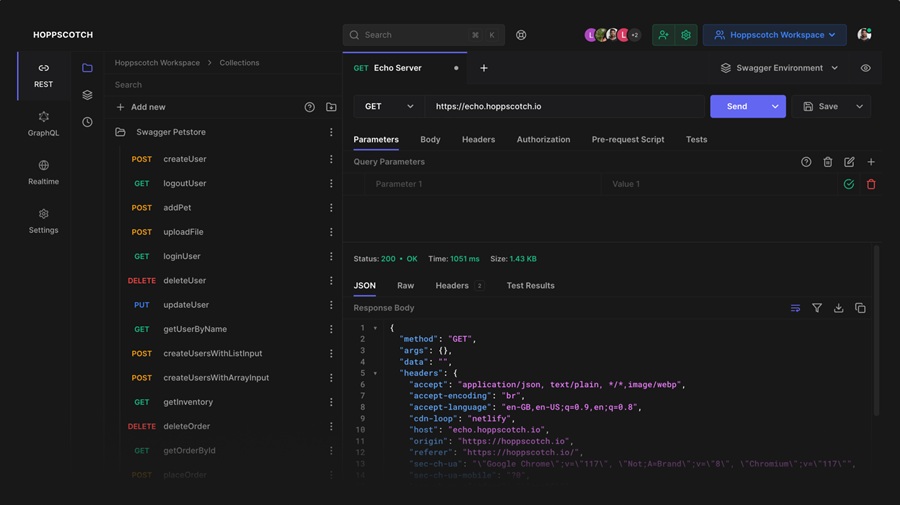Click the Collections breadcrumb

point(239,63)
